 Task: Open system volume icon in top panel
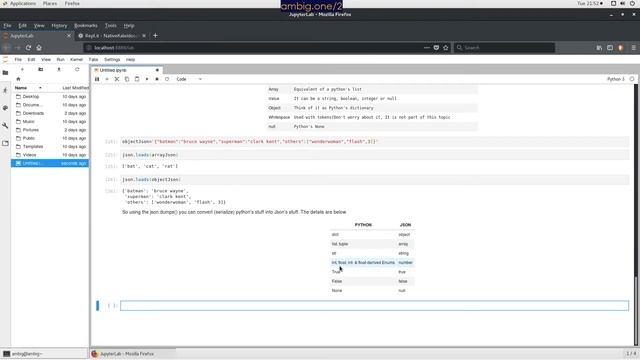click(x=622, y=3)
